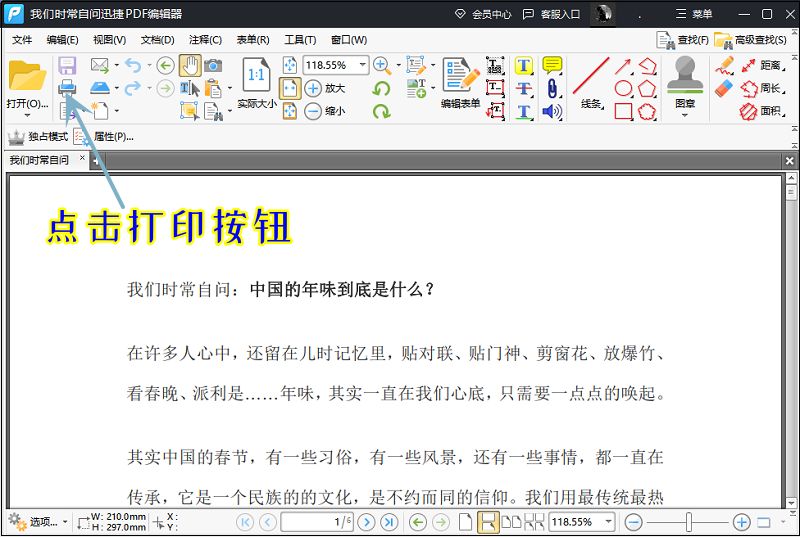Click the zoom slider in status bar
Viewport: 800px width, 537px height.
click(688, 522)
